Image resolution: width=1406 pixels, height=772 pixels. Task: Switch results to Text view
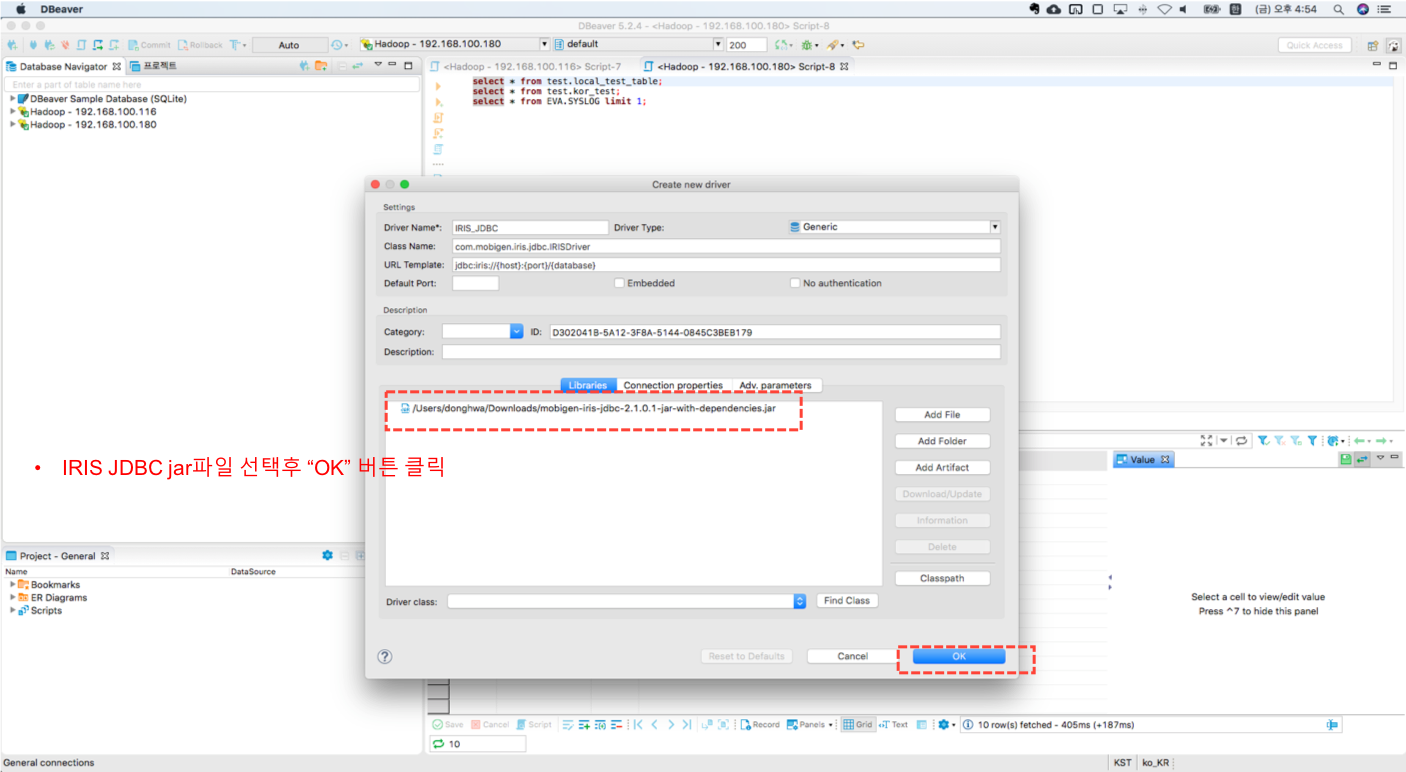tap(893, 725)
